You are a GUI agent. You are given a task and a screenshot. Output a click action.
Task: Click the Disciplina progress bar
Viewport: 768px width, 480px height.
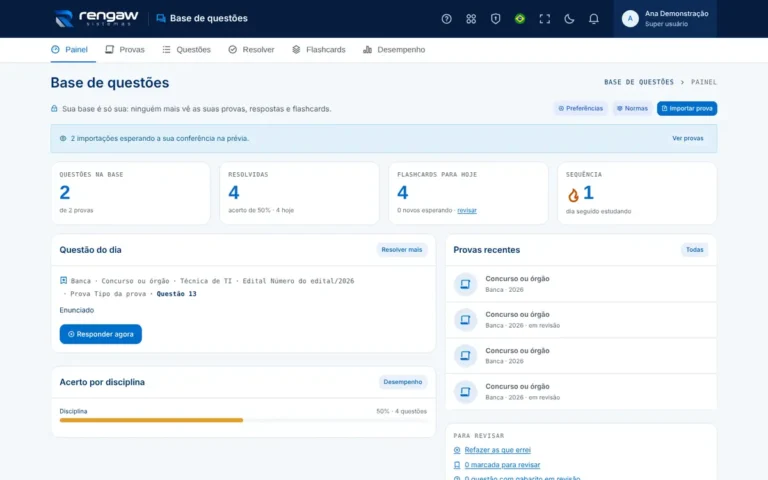(x=243, y=420)
